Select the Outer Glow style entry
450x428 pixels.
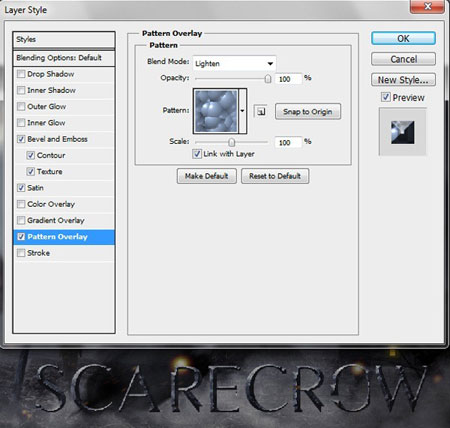[64, 106]
